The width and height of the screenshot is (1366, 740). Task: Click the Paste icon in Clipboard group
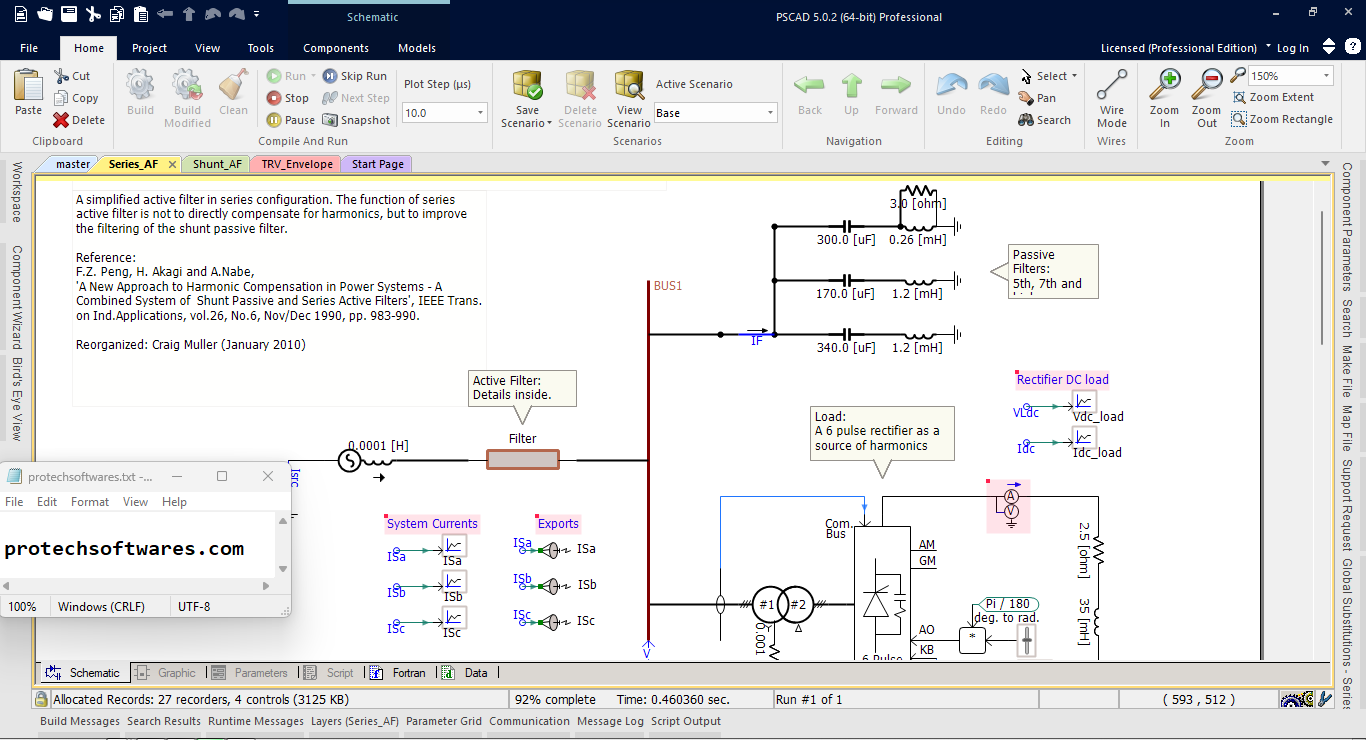point(28,84)
